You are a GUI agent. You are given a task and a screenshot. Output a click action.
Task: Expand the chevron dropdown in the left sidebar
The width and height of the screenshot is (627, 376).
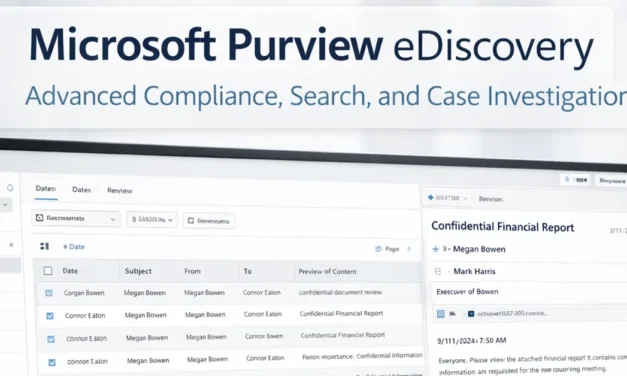click(5, 205)
